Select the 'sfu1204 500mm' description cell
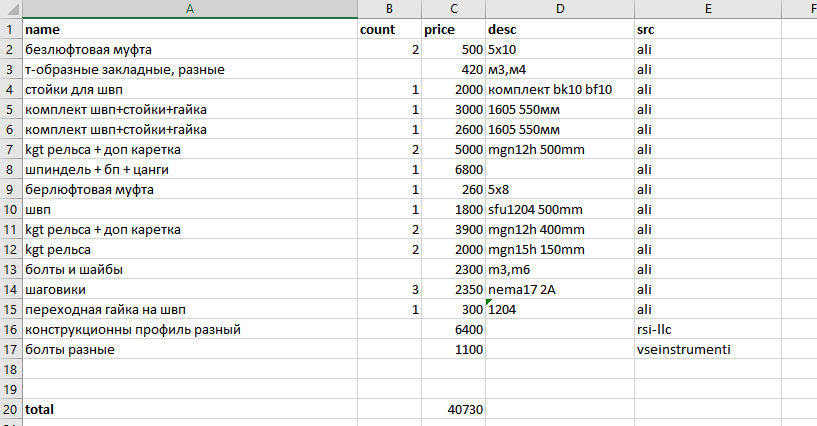The image size is (817, 426). (x=560, y=209)
